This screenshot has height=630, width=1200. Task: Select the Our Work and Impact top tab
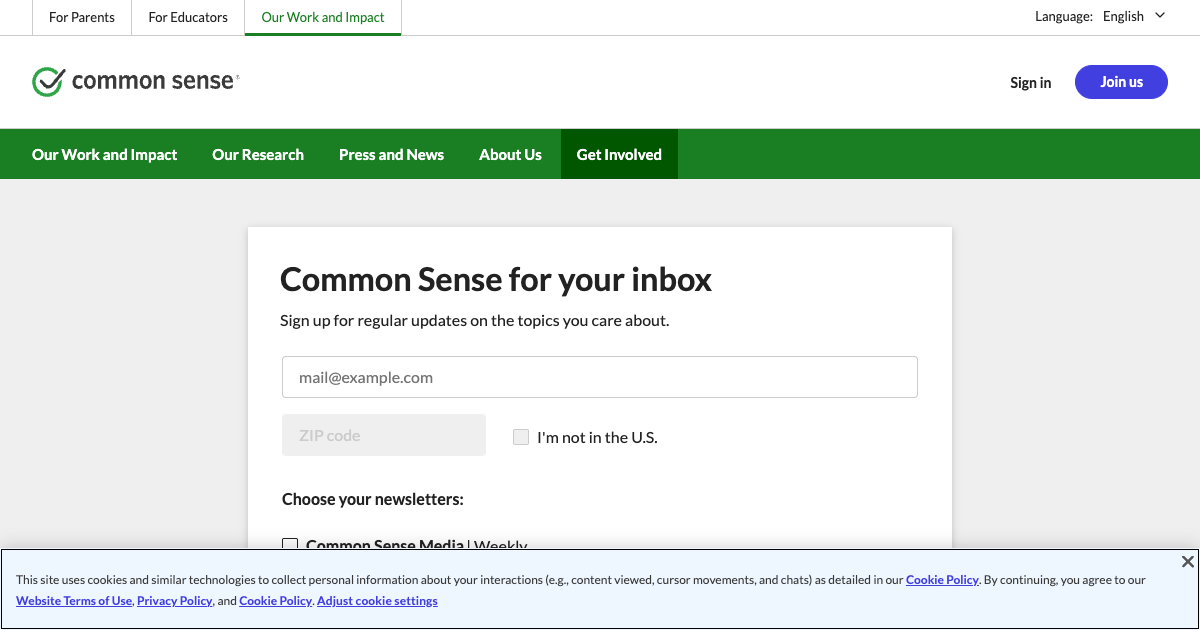pos(322,17)
